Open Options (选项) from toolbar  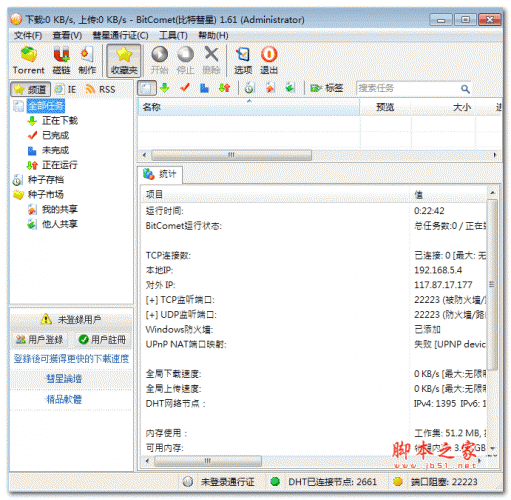(243, 61)
